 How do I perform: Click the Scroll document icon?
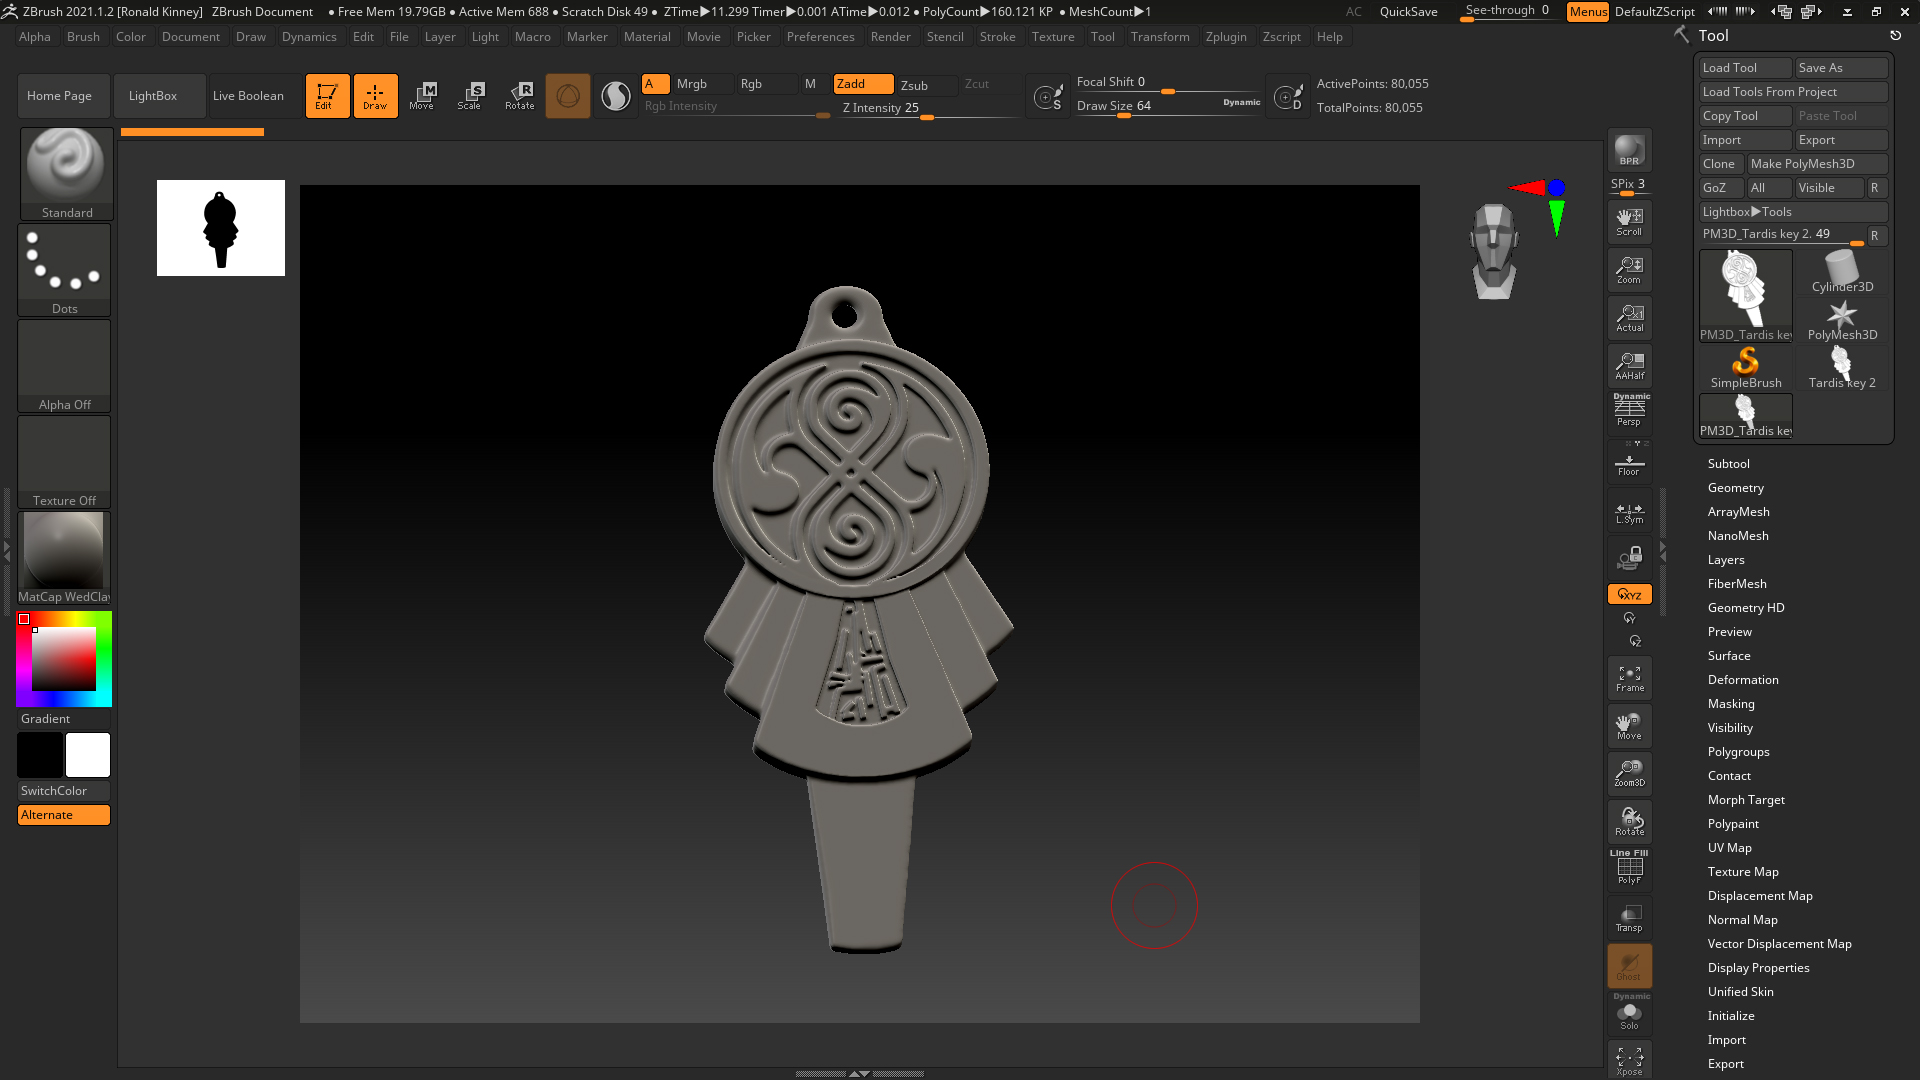[x=1629, y=222]
